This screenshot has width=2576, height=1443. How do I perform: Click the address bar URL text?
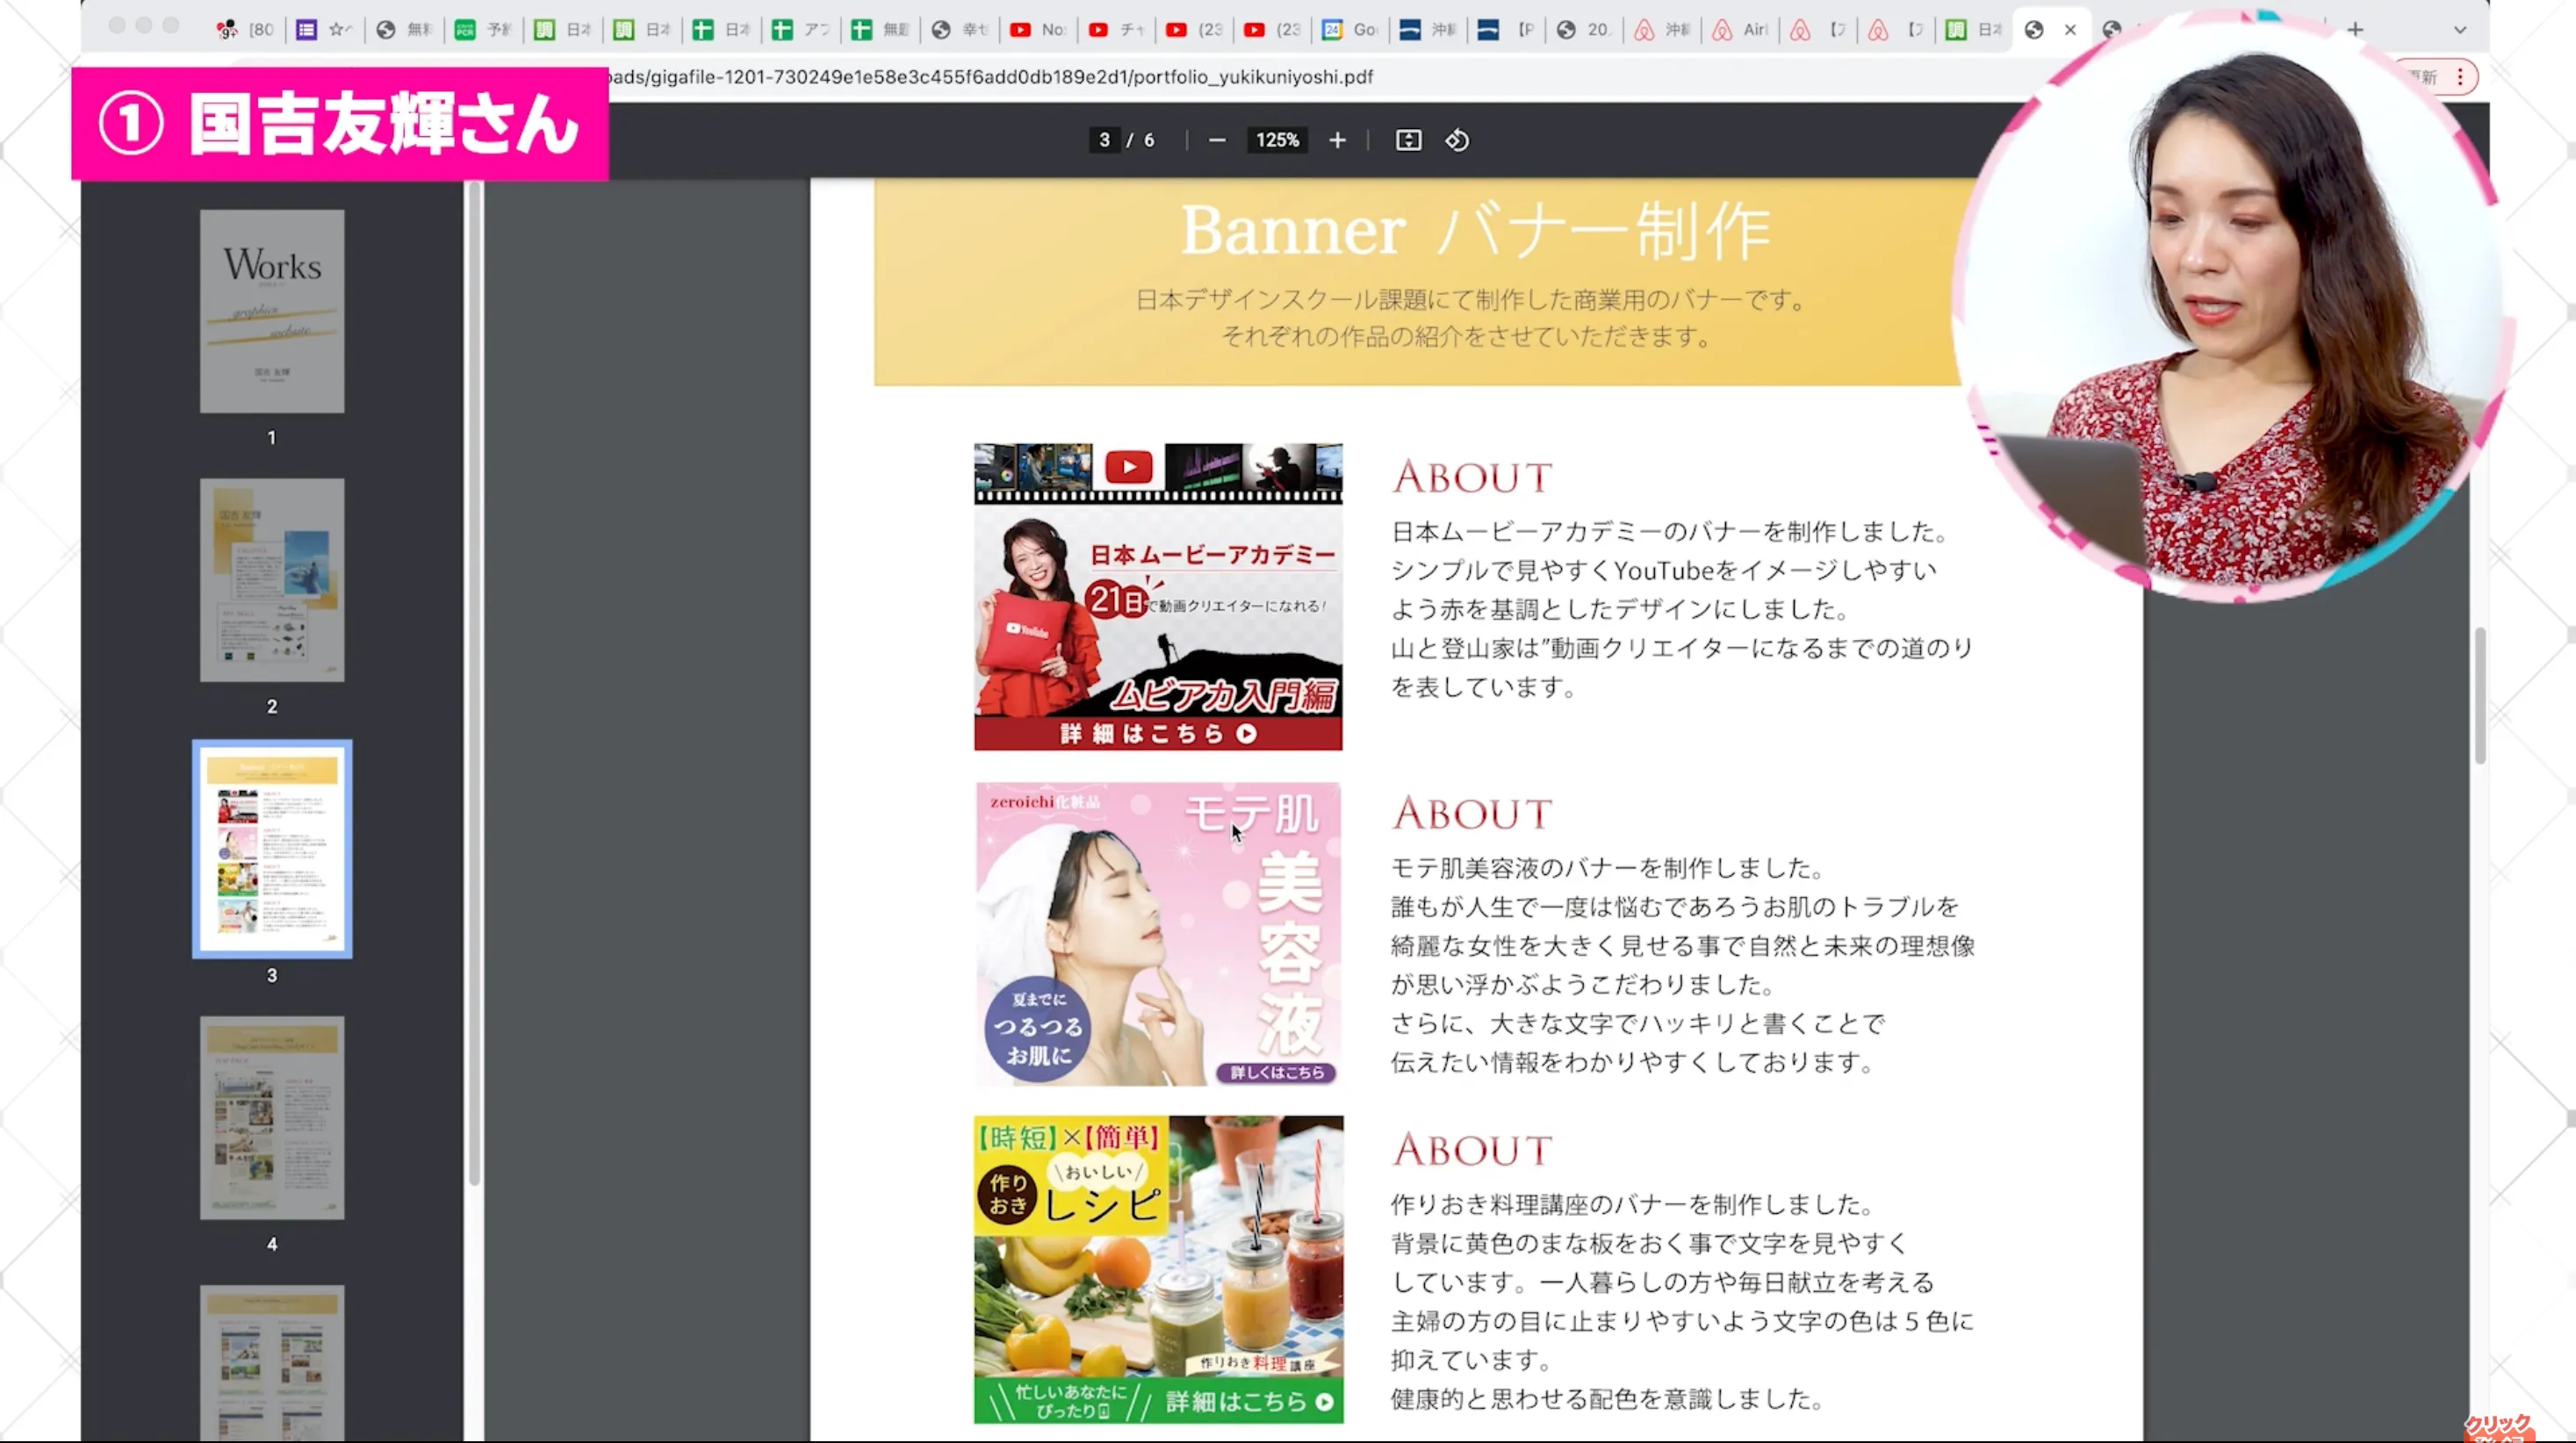coord(990,77)
